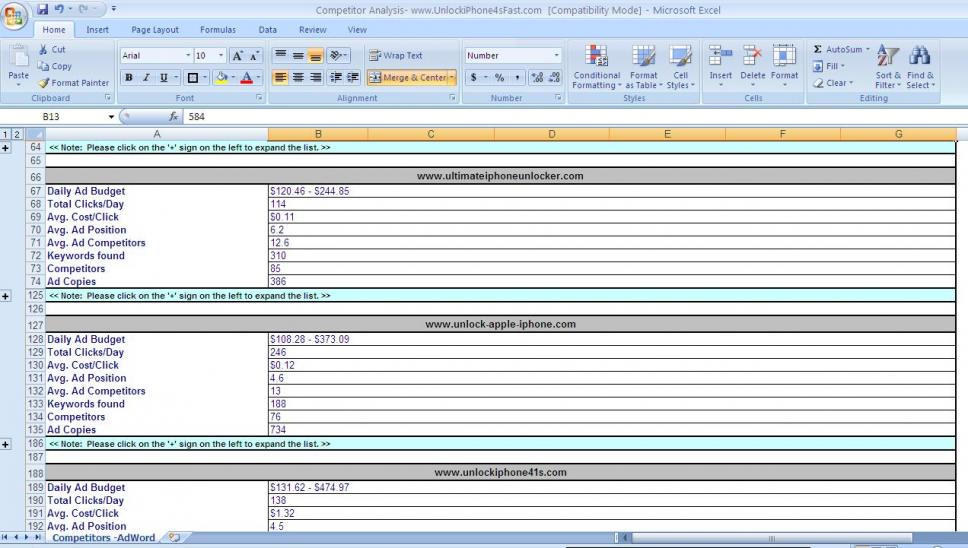Expand grouped rows at row 125
968x548 pixels.
coord(6,296)
